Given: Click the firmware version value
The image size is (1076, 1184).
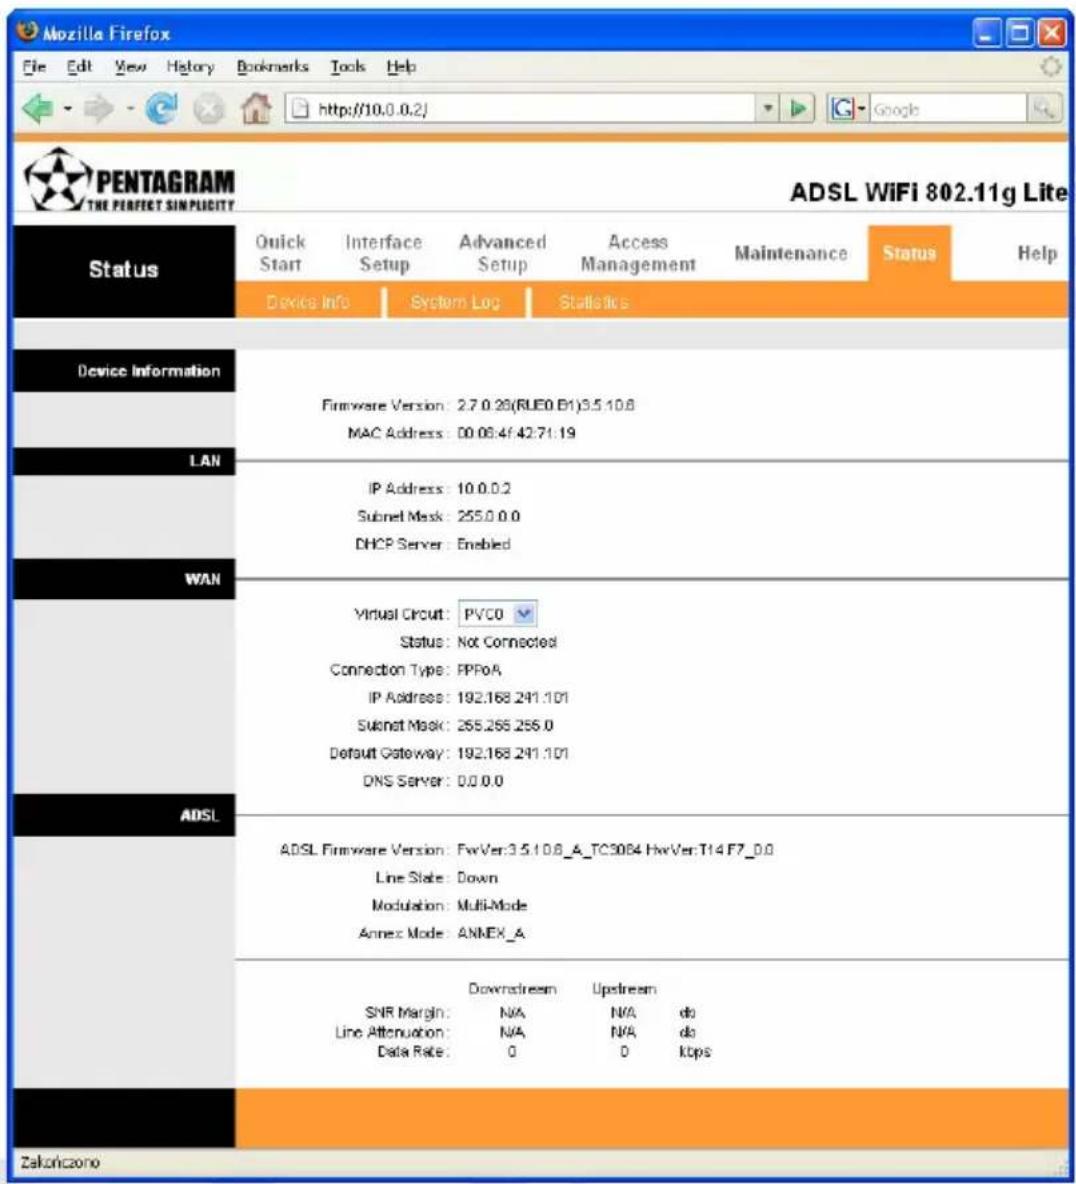Looking at the screenshot, I should pos(545,405).
